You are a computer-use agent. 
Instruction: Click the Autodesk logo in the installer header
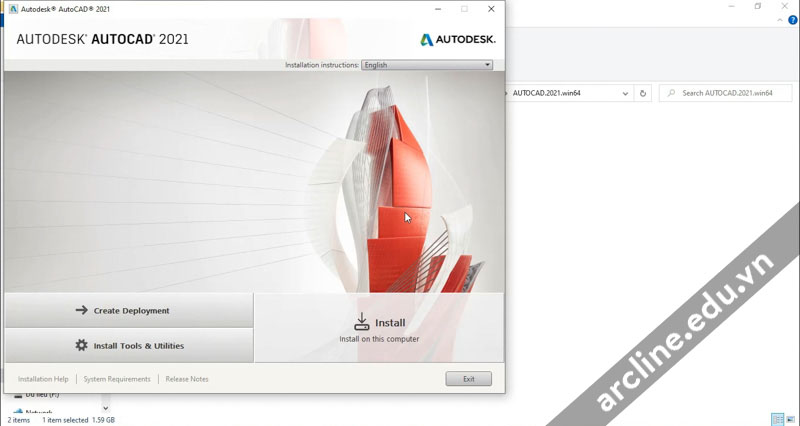tap(457, 40)
